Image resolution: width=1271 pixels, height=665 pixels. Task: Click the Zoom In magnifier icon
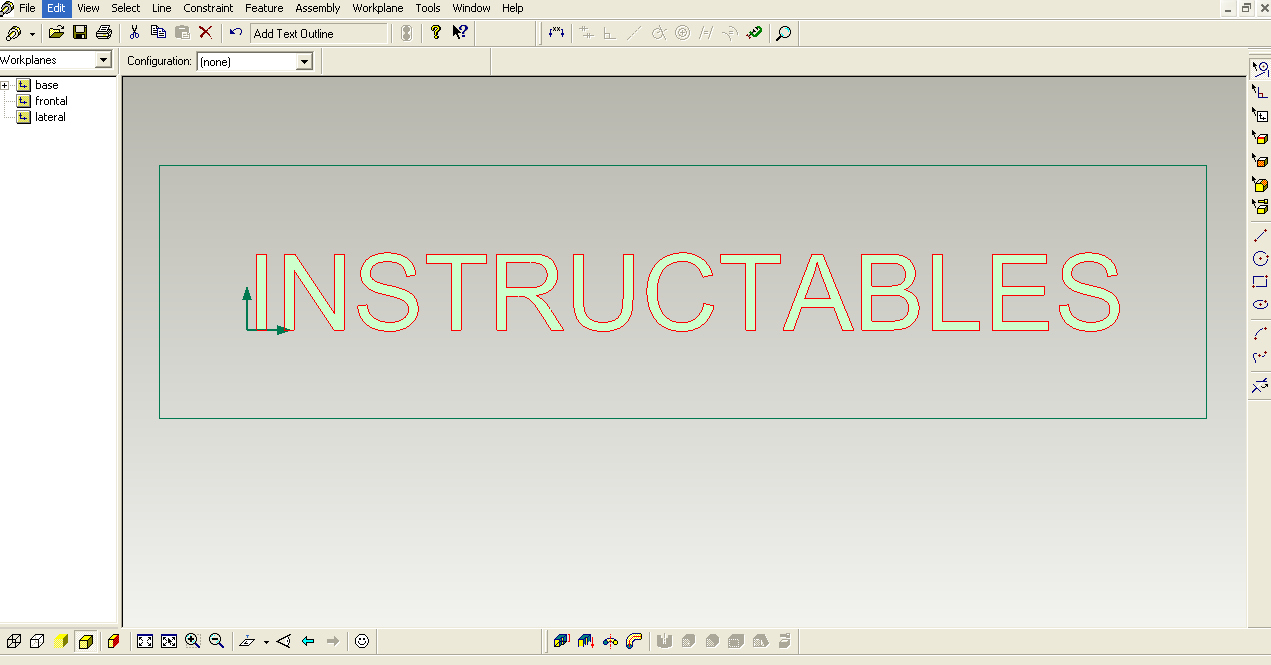192,641
